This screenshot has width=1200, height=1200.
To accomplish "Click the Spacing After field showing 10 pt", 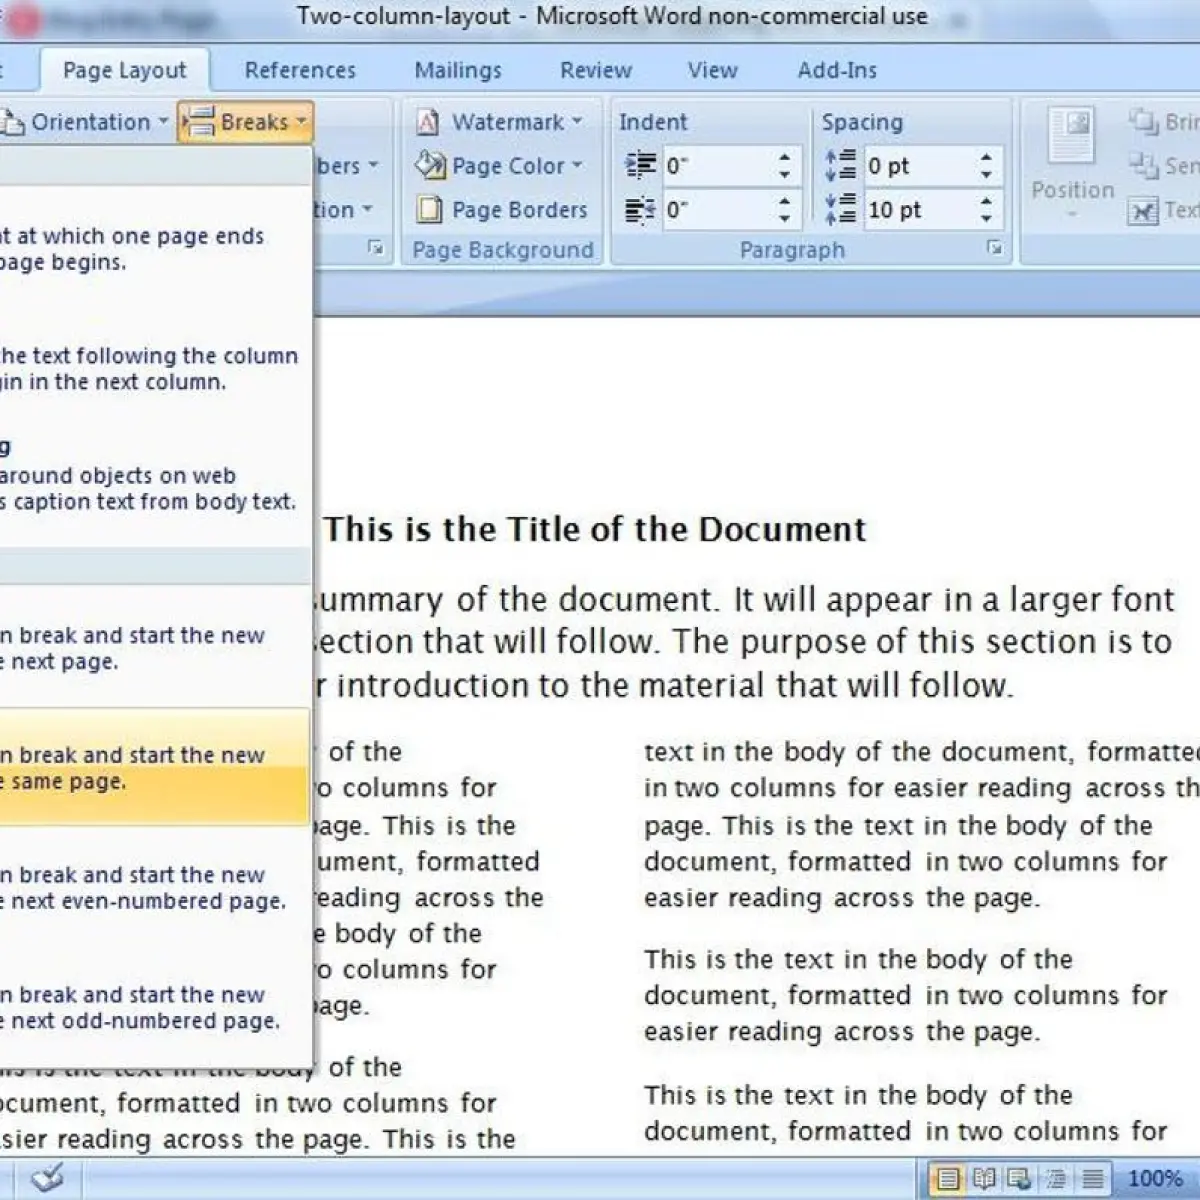I will click(917, 210).
